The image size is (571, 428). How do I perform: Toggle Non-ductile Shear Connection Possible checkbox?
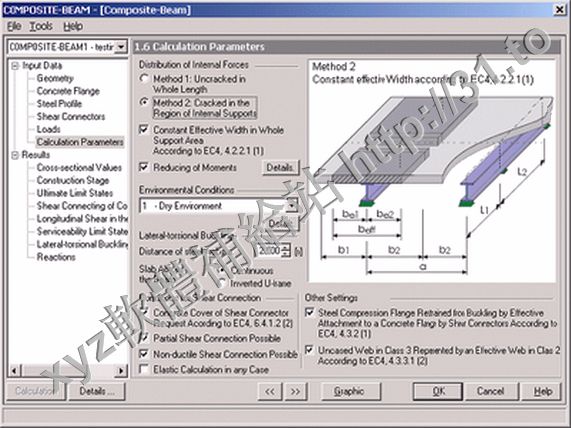144,354
